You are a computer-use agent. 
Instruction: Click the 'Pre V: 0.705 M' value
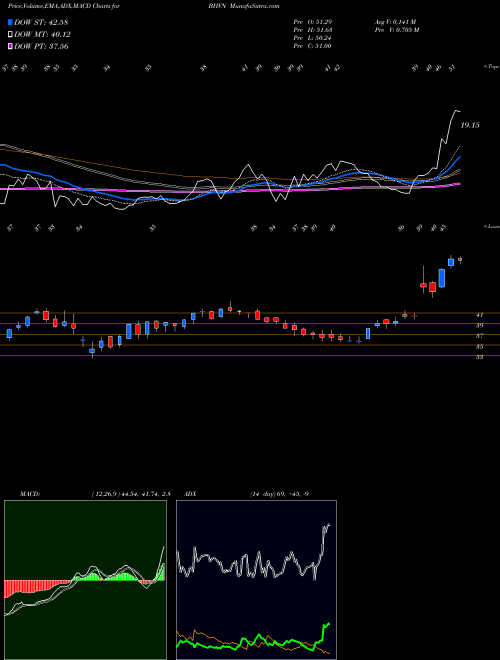(x=396, y=30)
